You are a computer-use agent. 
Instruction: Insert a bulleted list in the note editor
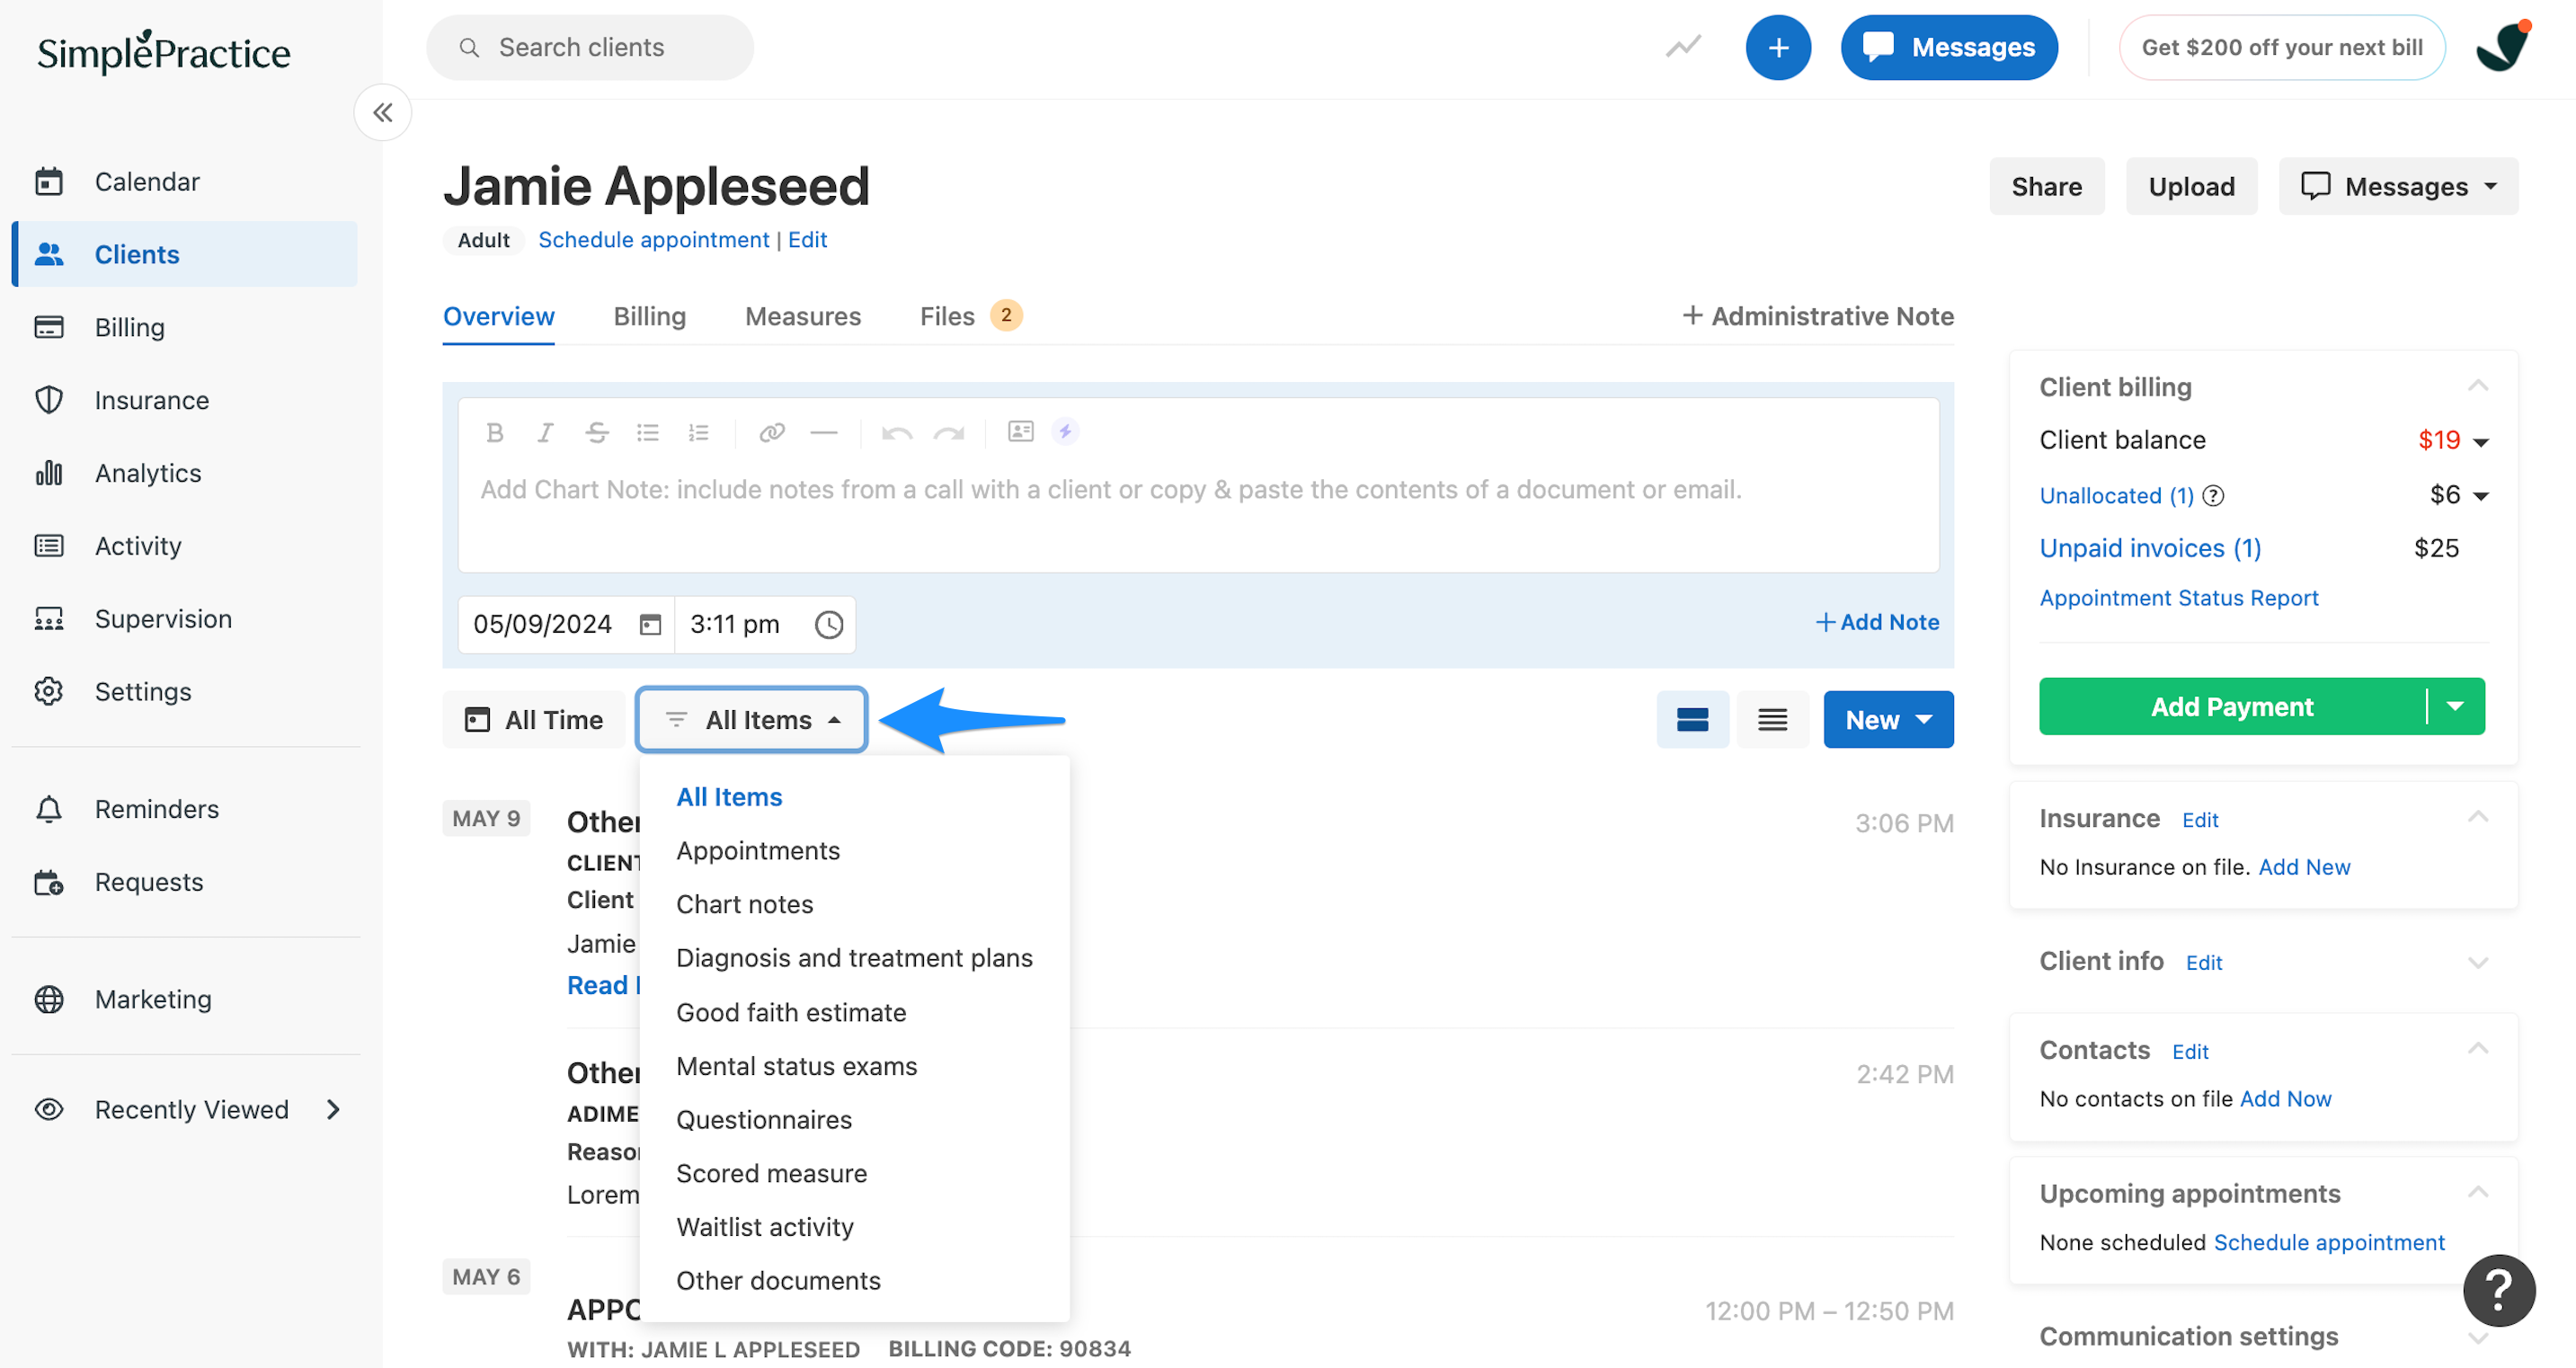point(648,432)
